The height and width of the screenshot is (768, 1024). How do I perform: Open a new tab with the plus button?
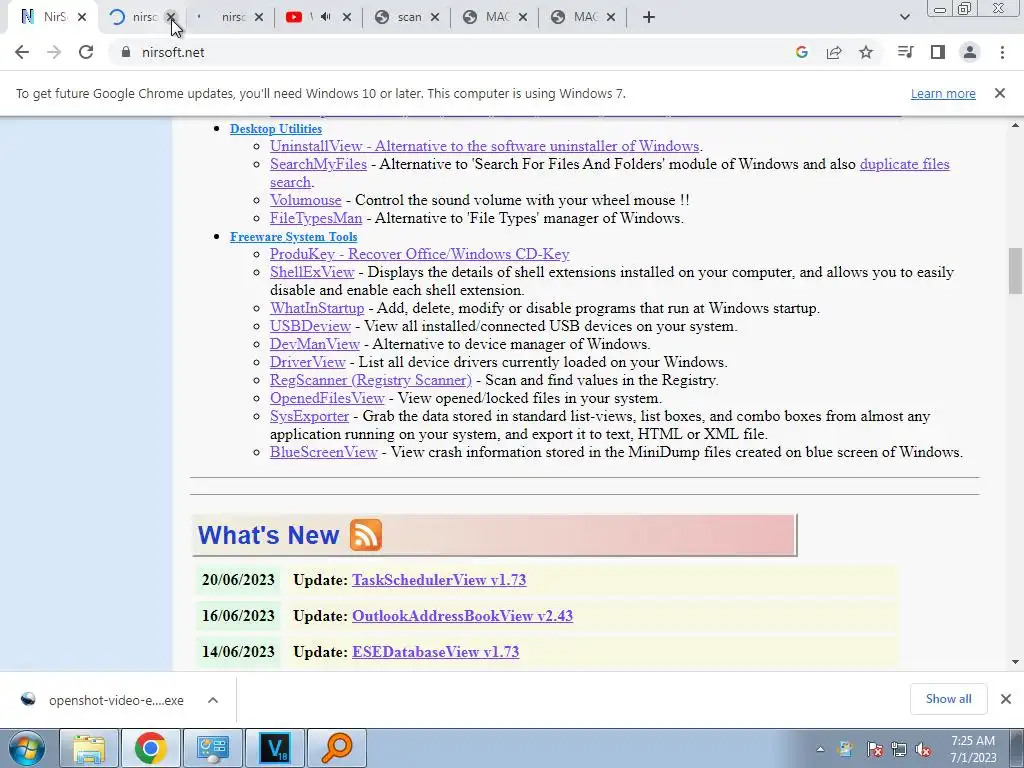pyautogui.click(x=648, y=18)
